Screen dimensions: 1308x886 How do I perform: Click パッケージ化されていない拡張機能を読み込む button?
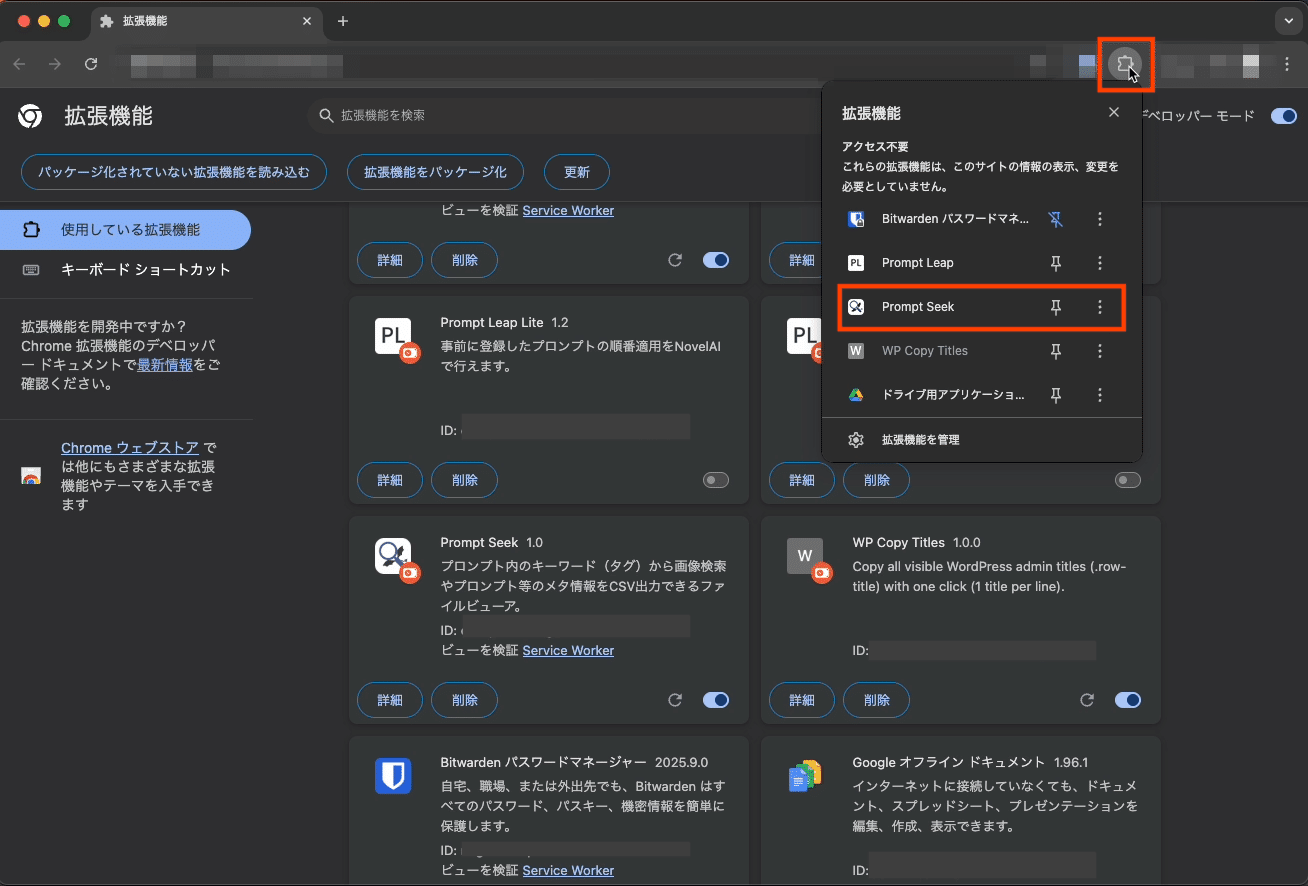(174, 172)
